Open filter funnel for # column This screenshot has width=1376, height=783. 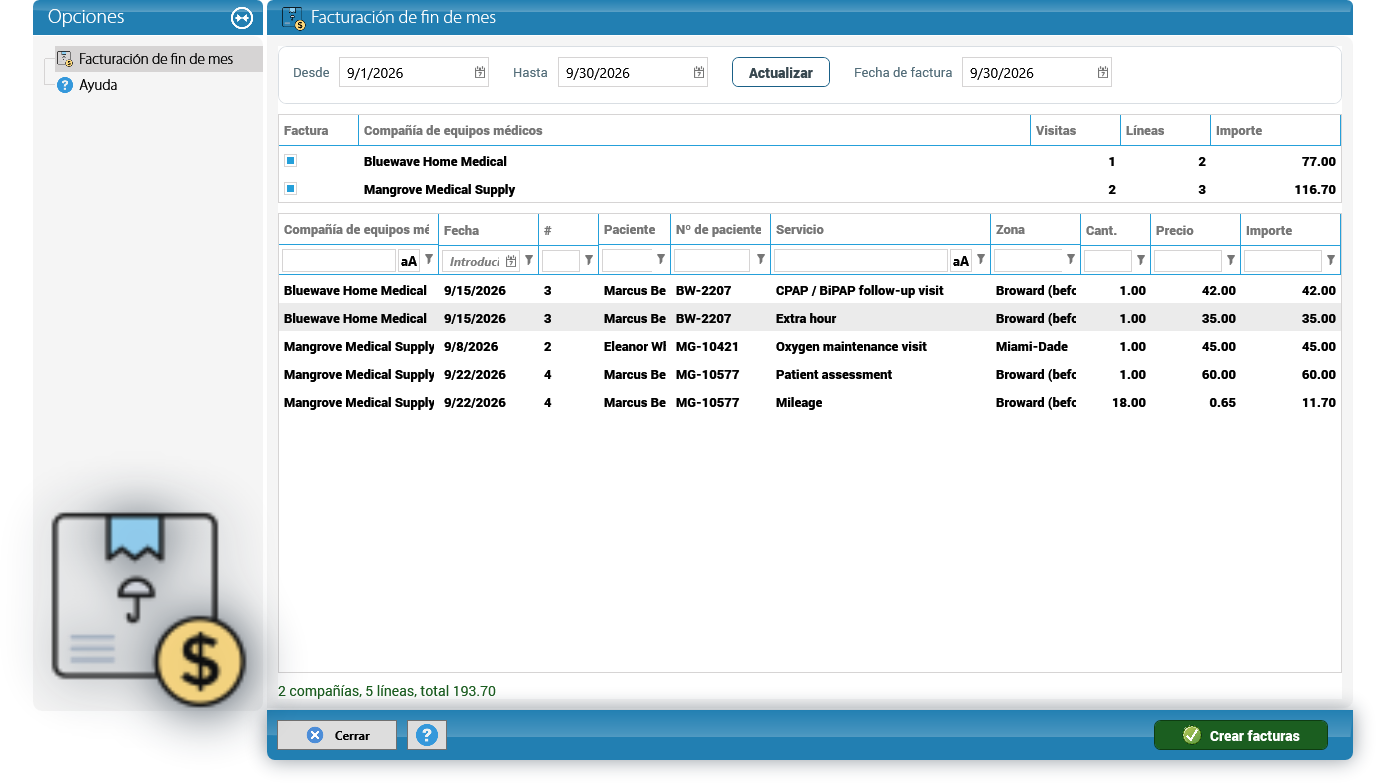(589, 260)
